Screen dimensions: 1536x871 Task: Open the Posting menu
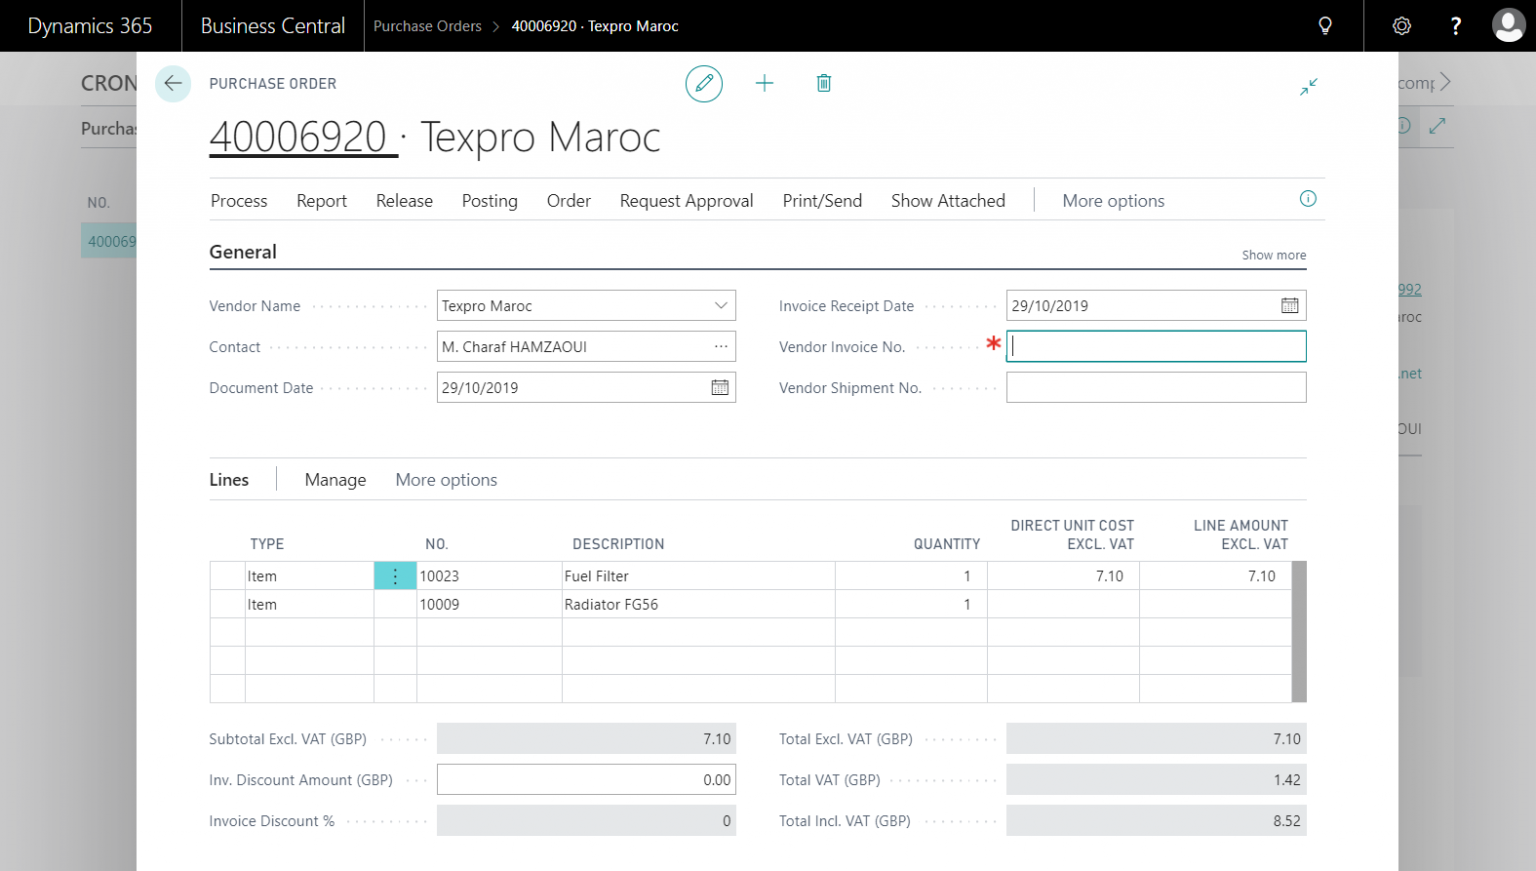click(x=489, y=201)
